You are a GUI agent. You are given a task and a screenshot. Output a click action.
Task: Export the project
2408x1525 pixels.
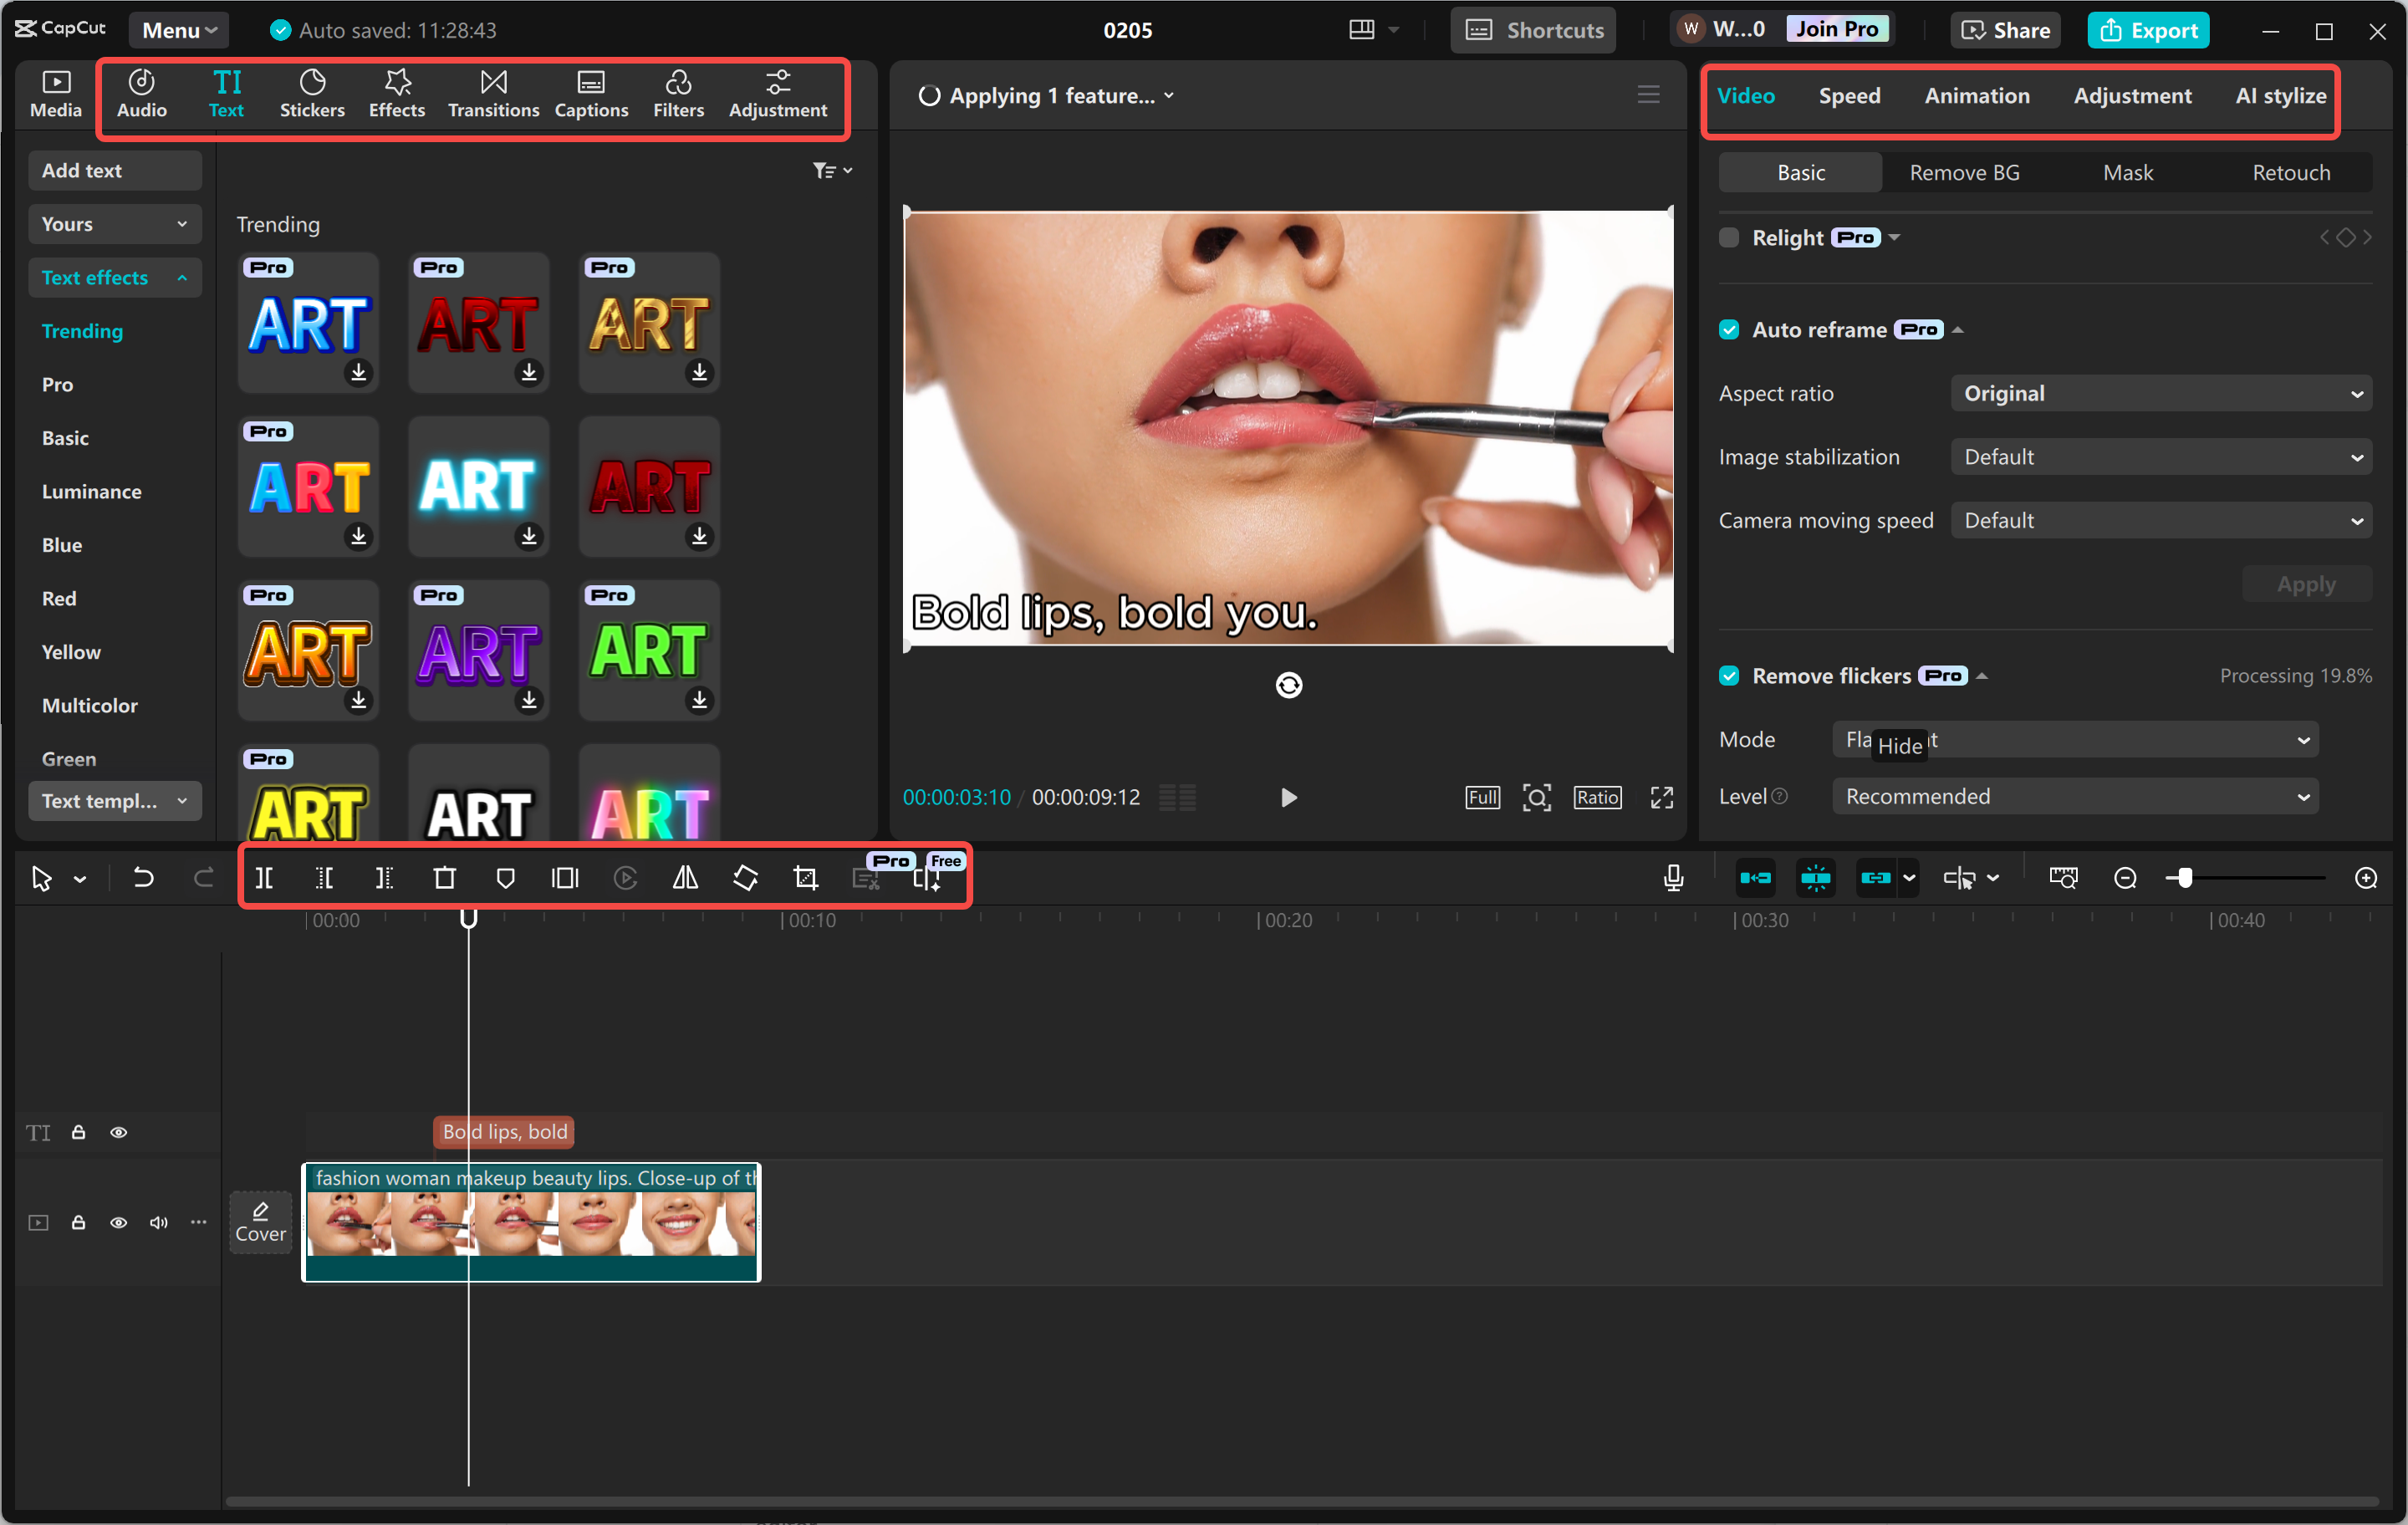click(2147, 30)
